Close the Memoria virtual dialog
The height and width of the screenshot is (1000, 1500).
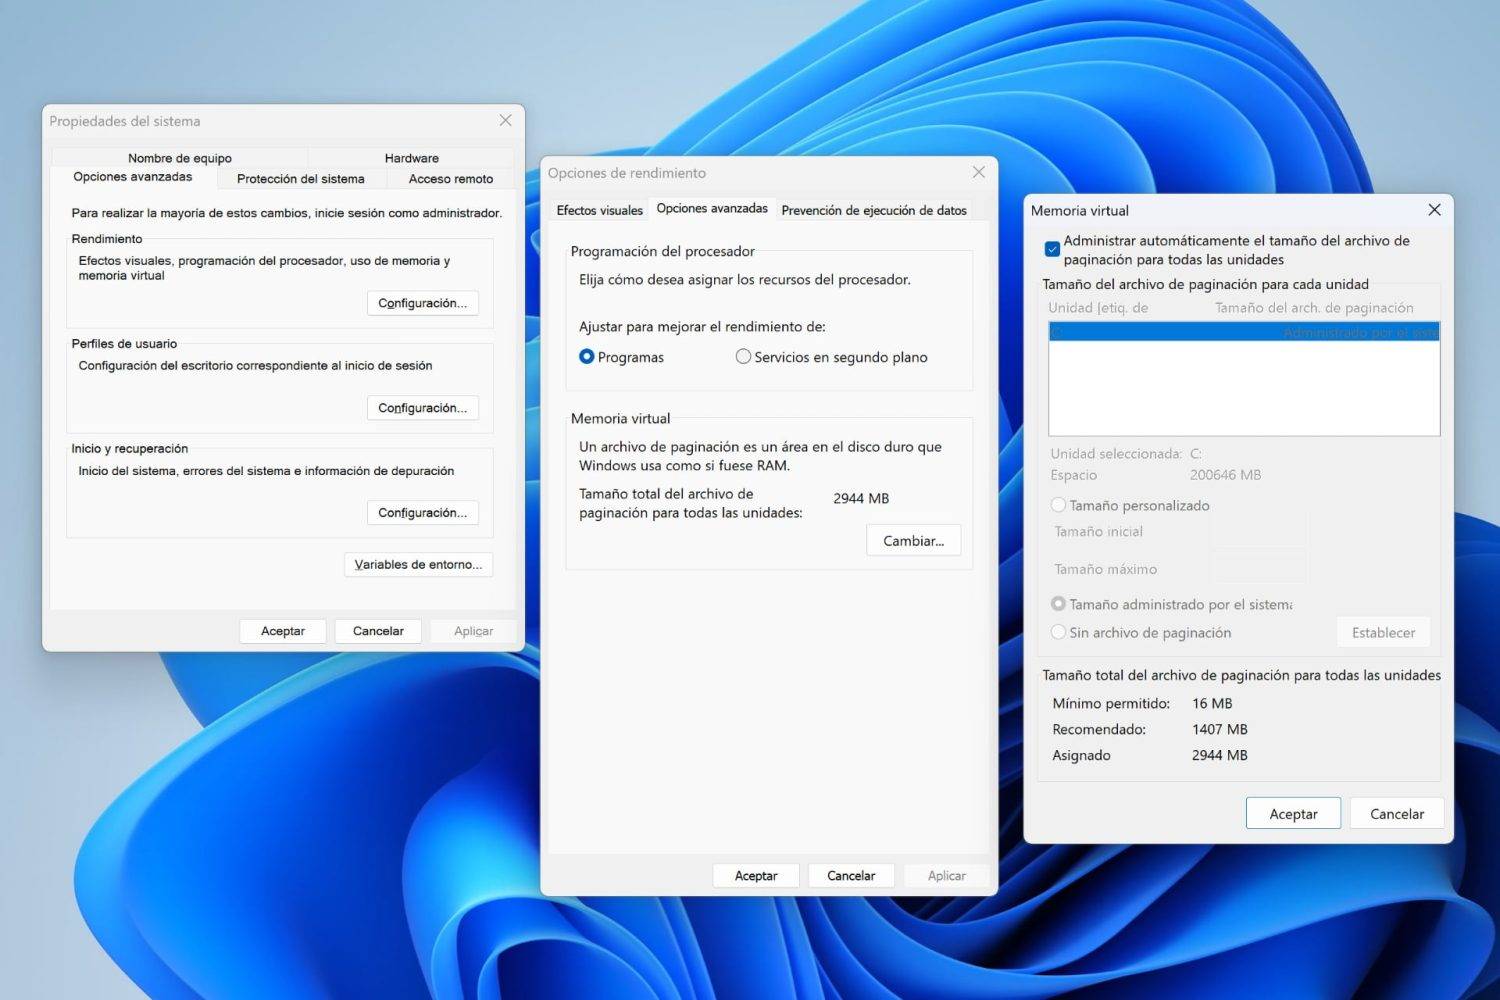[1434, 210]
